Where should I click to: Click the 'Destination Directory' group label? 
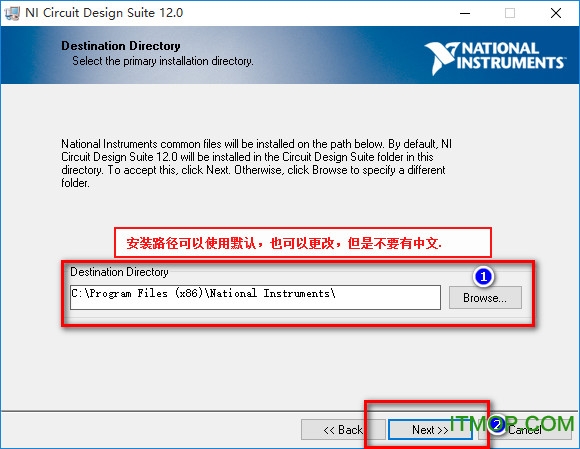click(x=119, y=272)
